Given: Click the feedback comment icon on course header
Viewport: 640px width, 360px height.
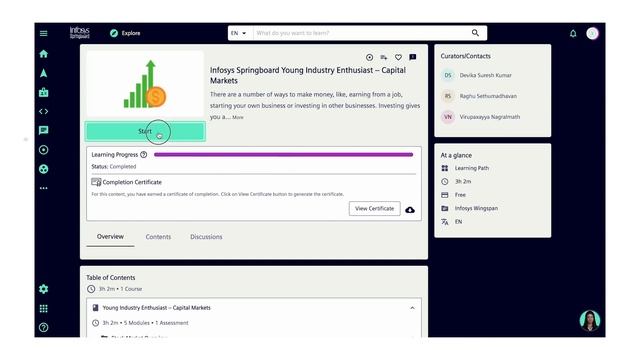Looking at the screenshot, I should (x=413, y=57).
